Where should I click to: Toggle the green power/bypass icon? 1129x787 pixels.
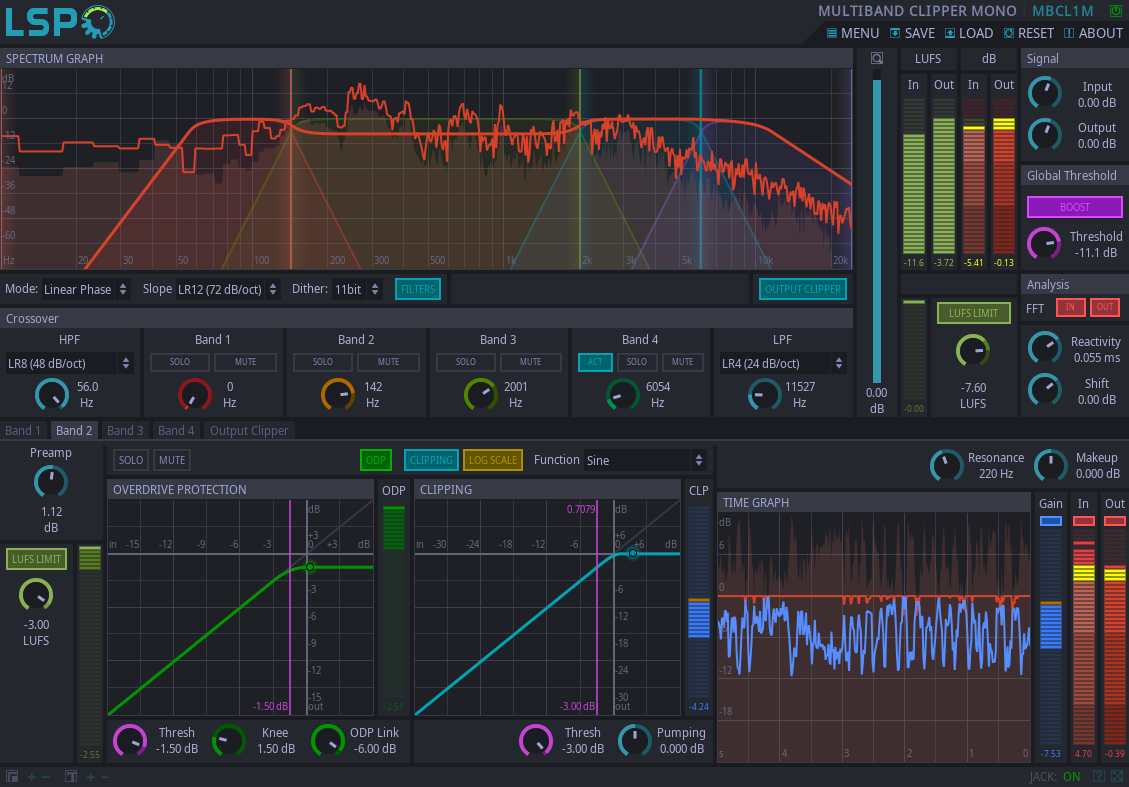click(1115, 11)
